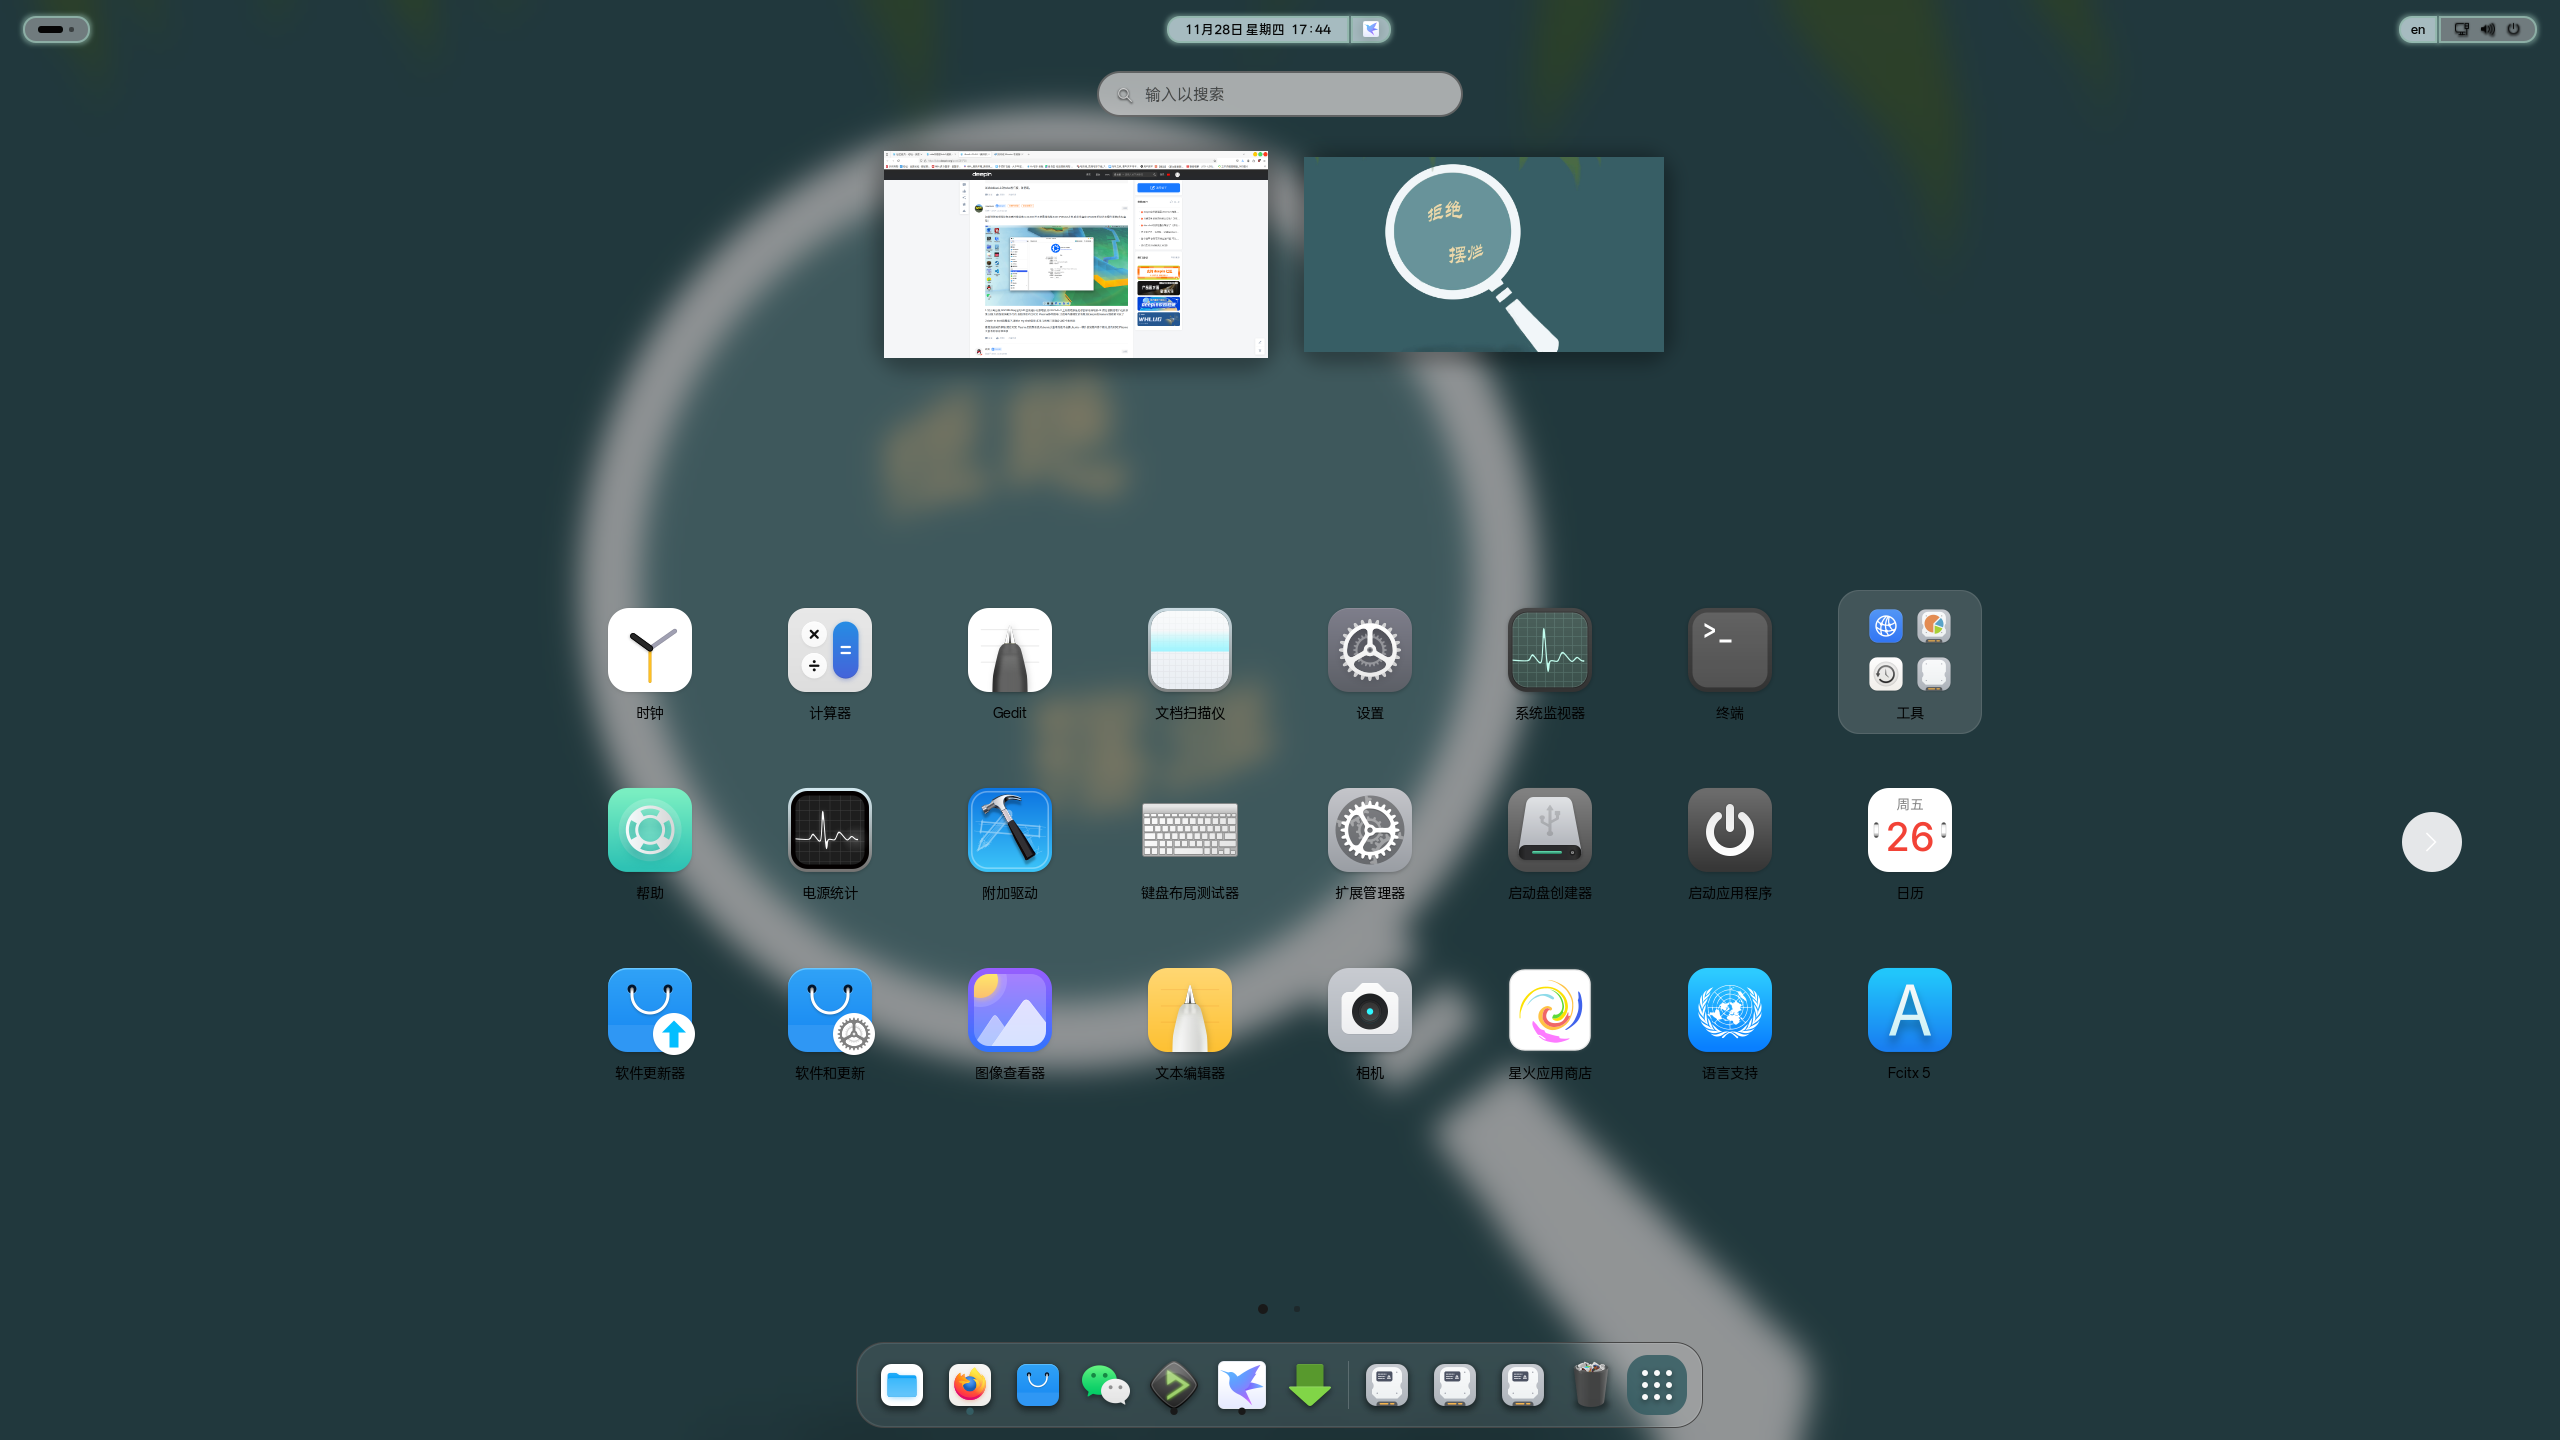
Task: Launch 文本编辑器 text editor
Action: tap(1189, 1023)
